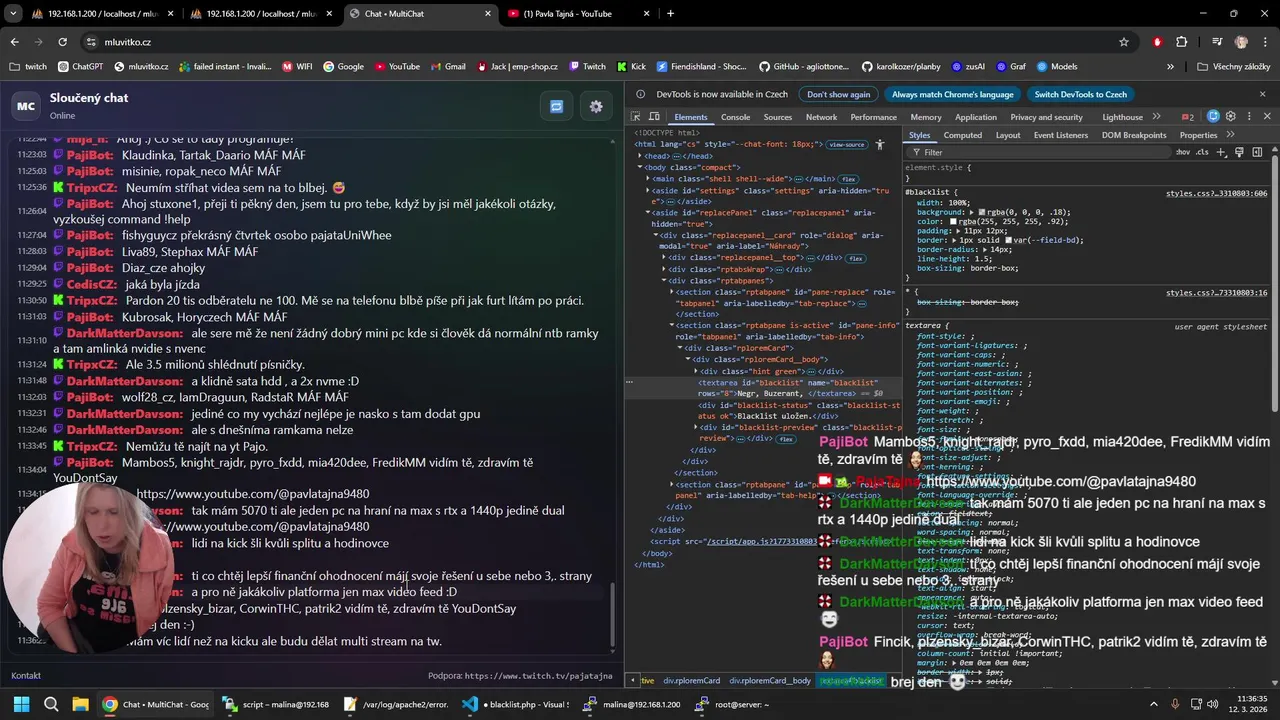
Task: Open the Kick bookmark
Action: click(x=631, y=66)
